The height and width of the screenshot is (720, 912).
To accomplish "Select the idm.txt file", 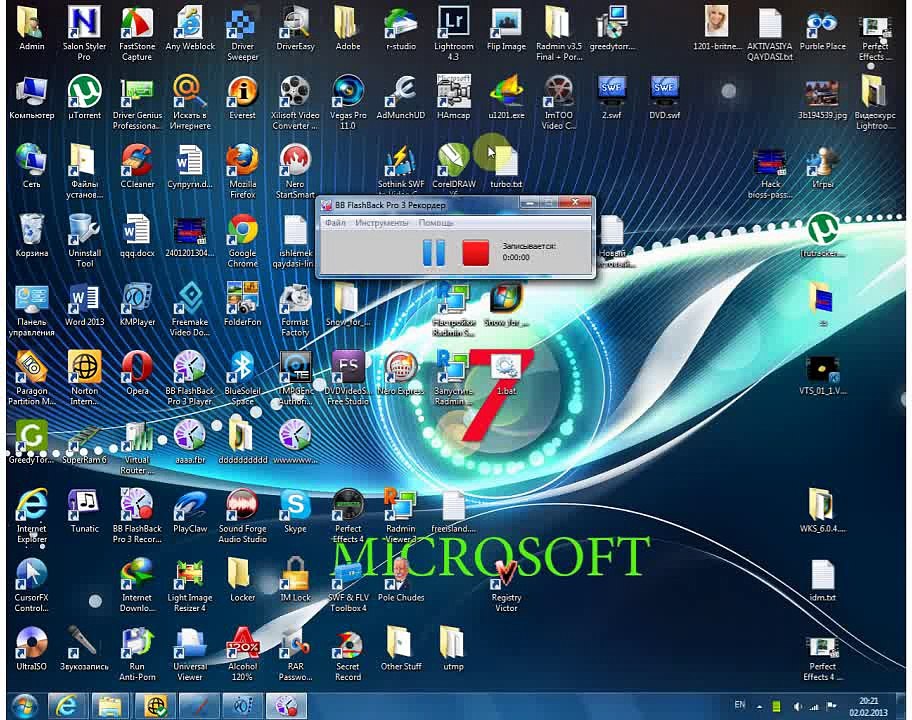I will pyautogui.click(x=822, y=580).
